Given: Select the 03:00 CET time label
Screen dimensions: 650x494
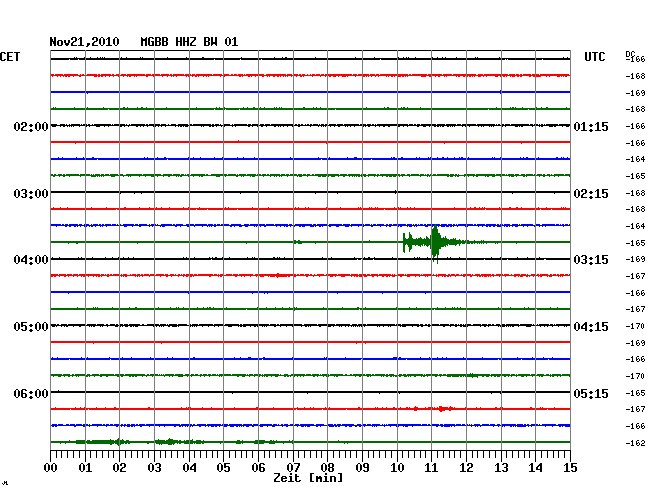Looking at the screenshot, I should point(31,194).
